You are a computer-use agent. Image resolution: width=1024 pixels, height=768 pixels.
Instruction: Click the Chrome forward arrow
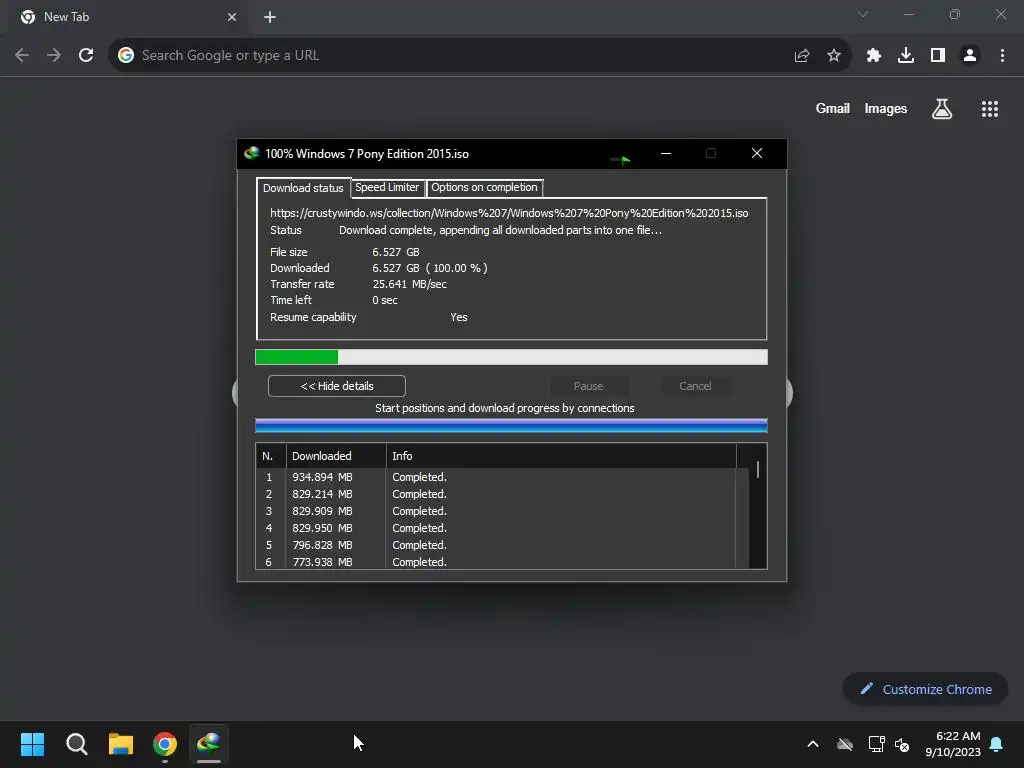click(54, 56)
